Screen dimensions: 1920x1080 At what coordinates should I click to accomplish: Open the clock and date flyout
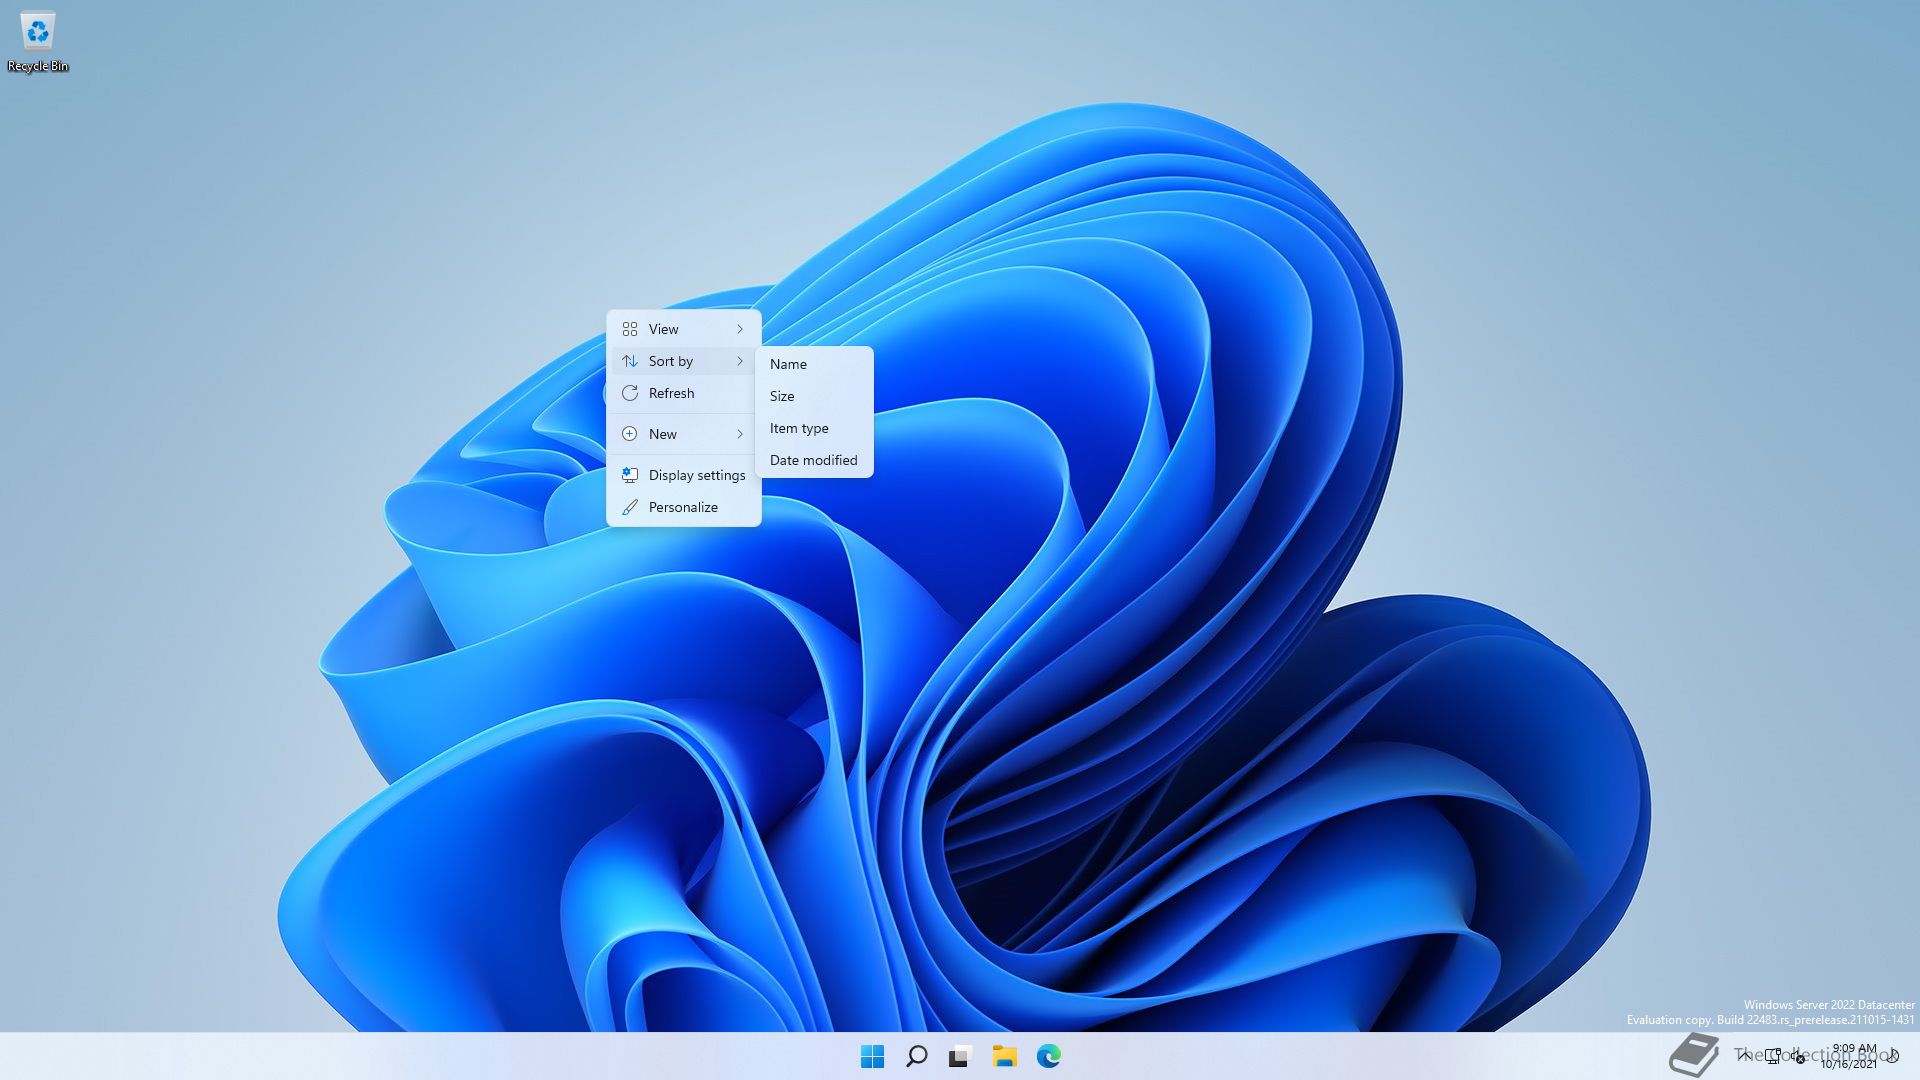click(1849, 1056)
